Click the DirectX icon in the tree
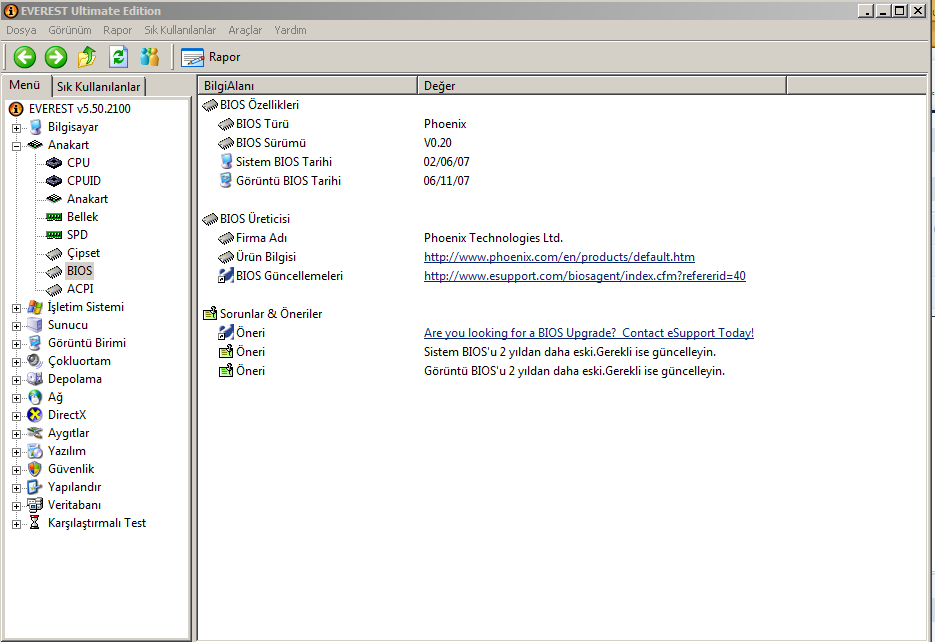Image resolution: width=935 pixels, height=642 pixels. 35,415
